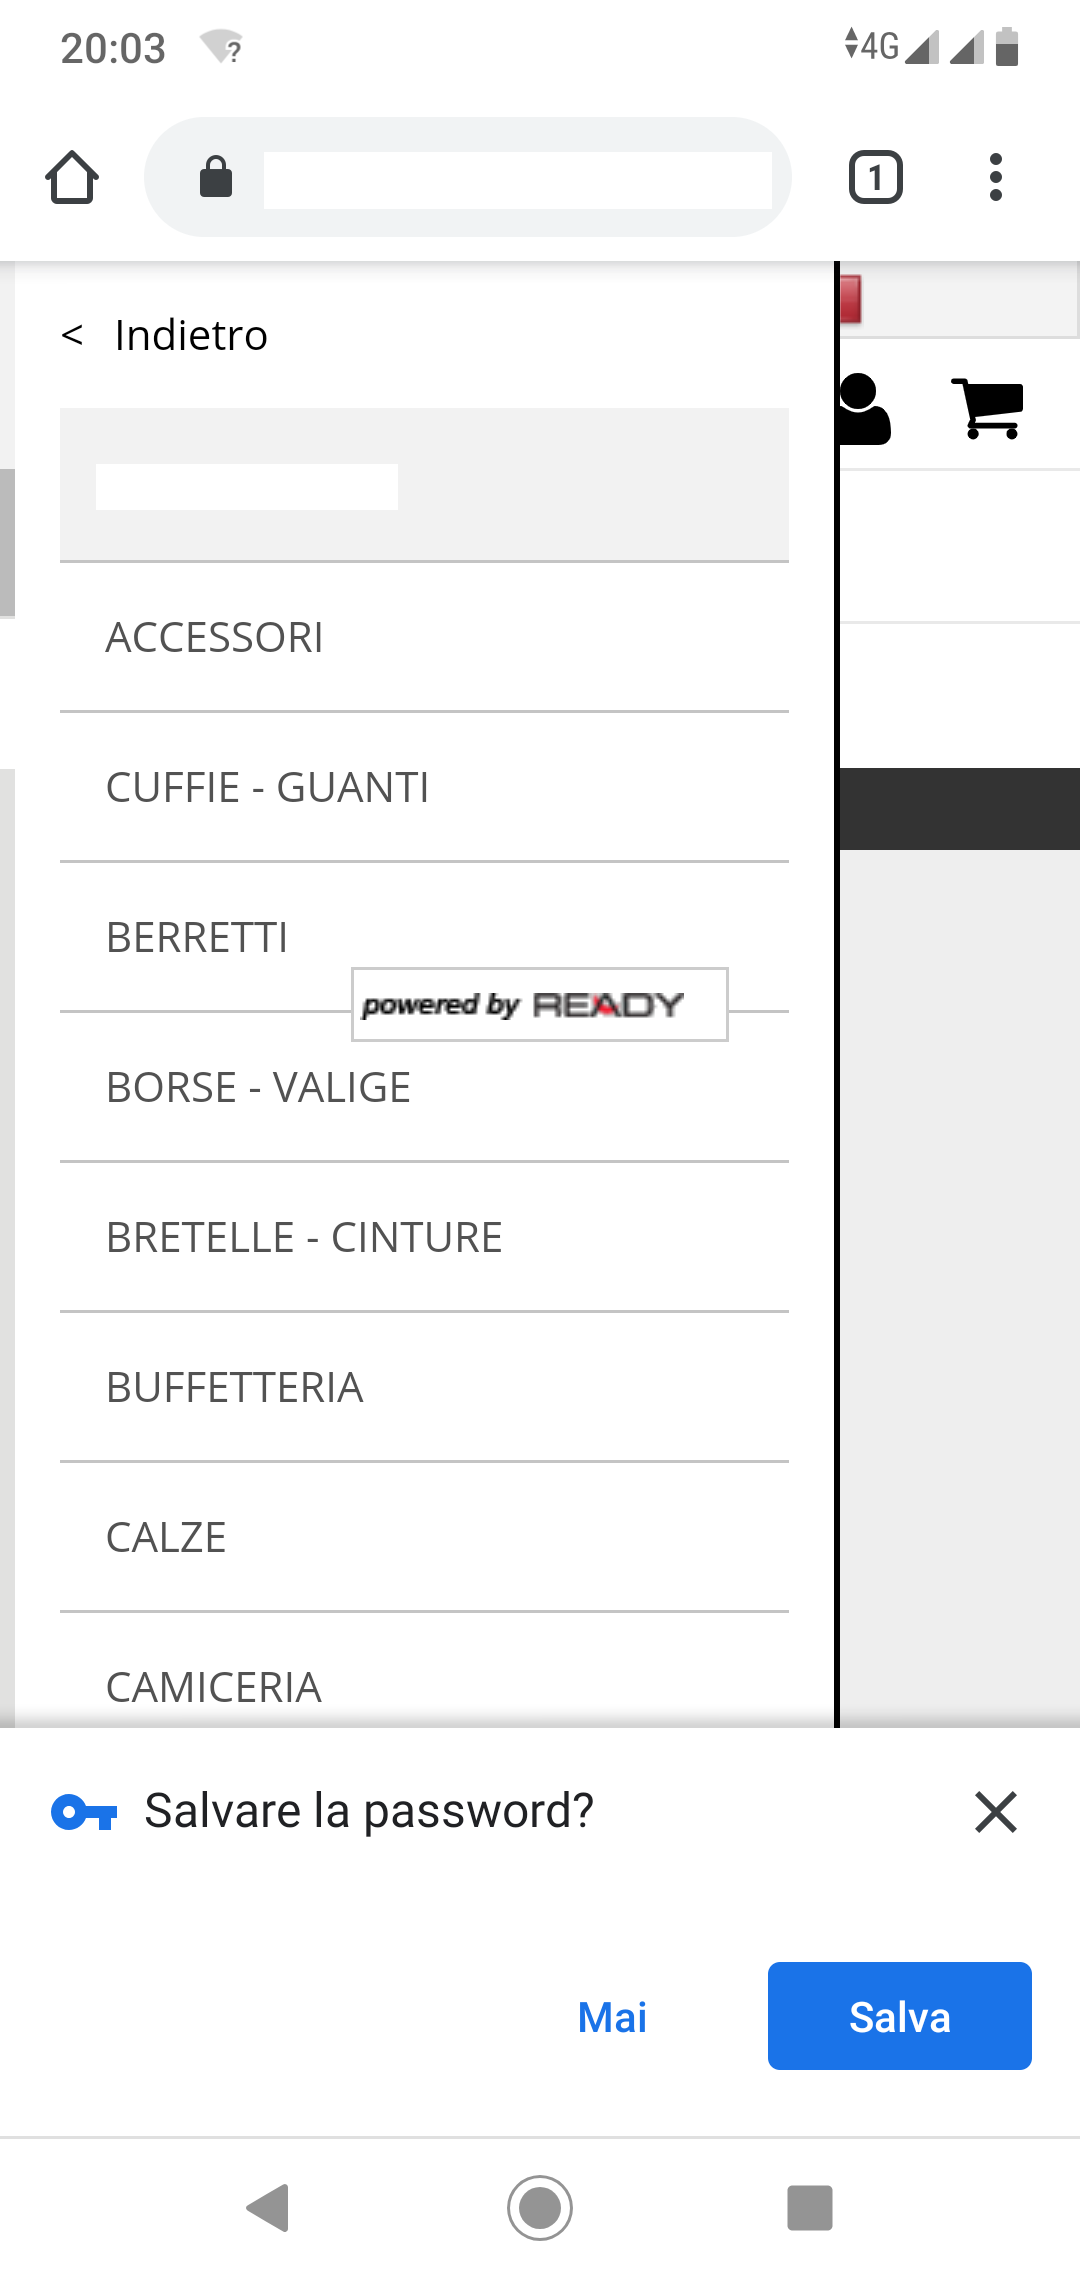
Task: Select the CUFFIE - GUANTI category
Action: point(268,788)
